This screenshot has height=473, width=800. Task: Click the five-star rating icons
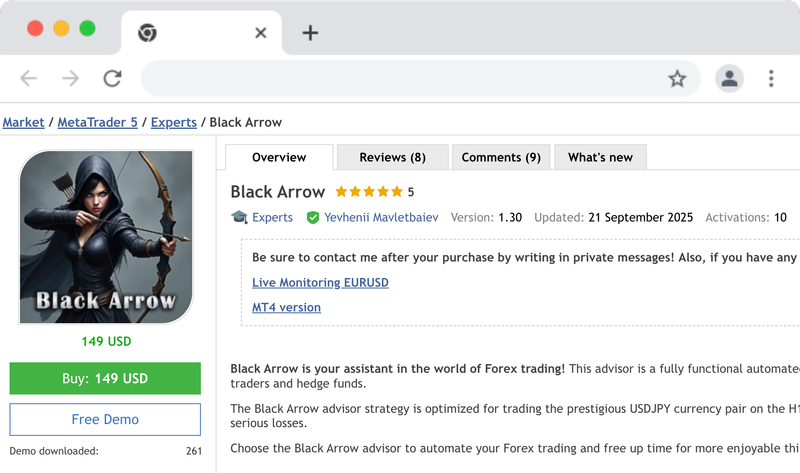[x=369, y=192]
